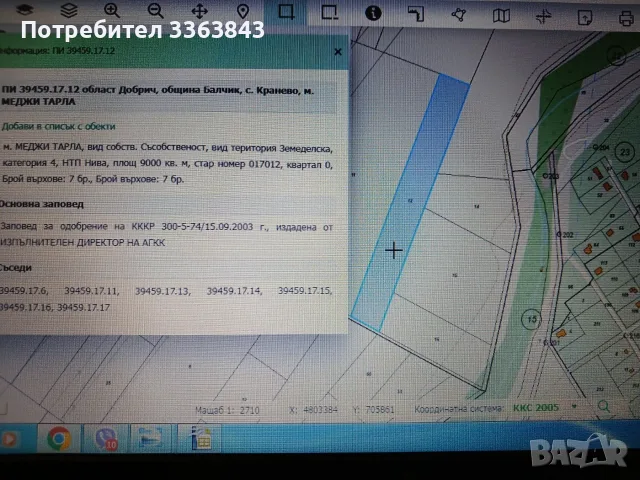Click the 'Съседи' heading
The image size is (640, 480).
16,268
